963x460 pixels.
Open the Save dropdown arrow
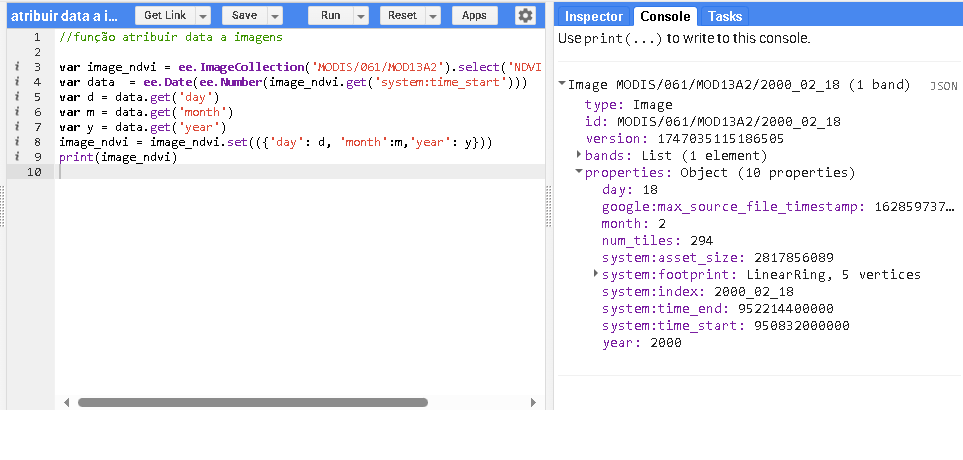274,16
